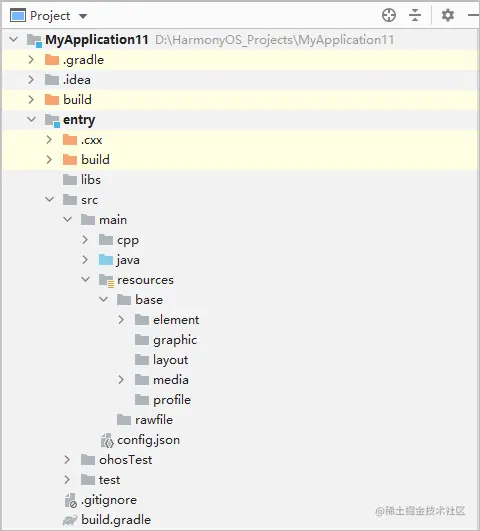This screenshot has height=531, width=480.
Task: Click the collapse all icon in toolbar
Action: (415, 15)
